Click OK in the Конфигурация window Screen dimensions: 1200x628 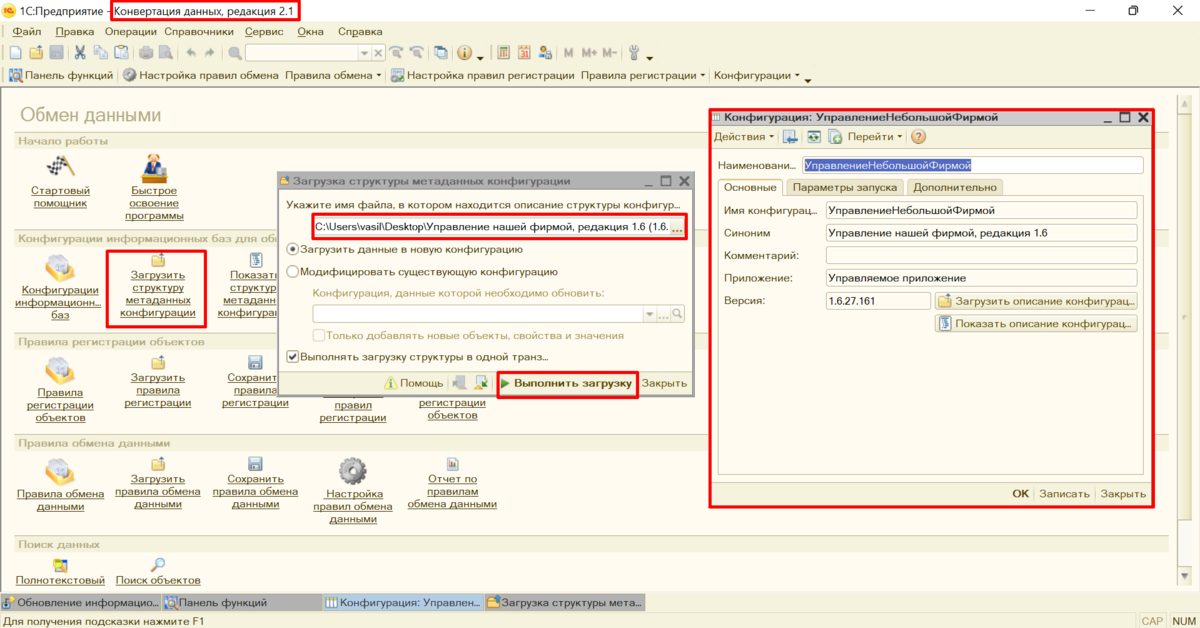pyautogui.click(x=1020, y=494)
